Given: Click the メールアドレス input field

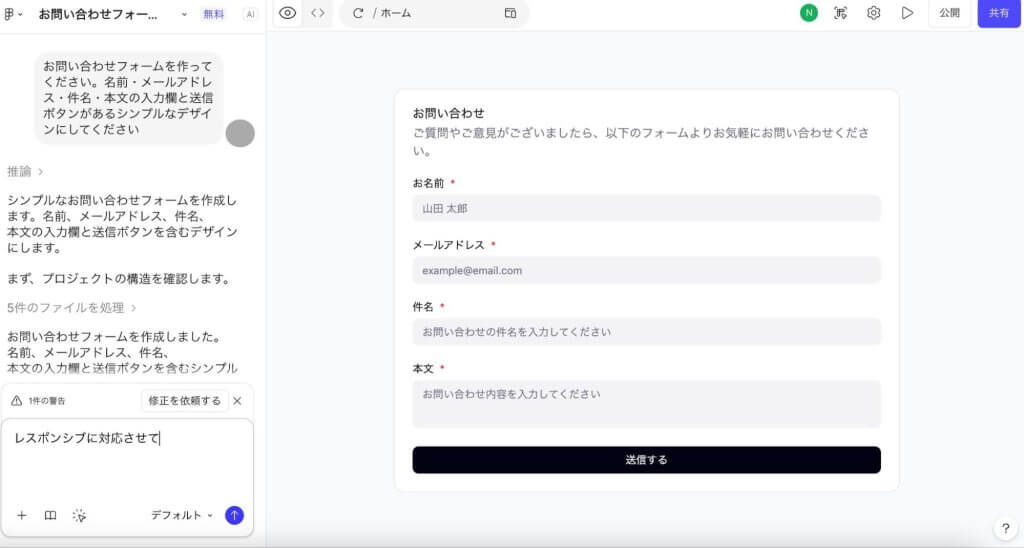Looking at the screenshot, I should [x=647, y=270].
